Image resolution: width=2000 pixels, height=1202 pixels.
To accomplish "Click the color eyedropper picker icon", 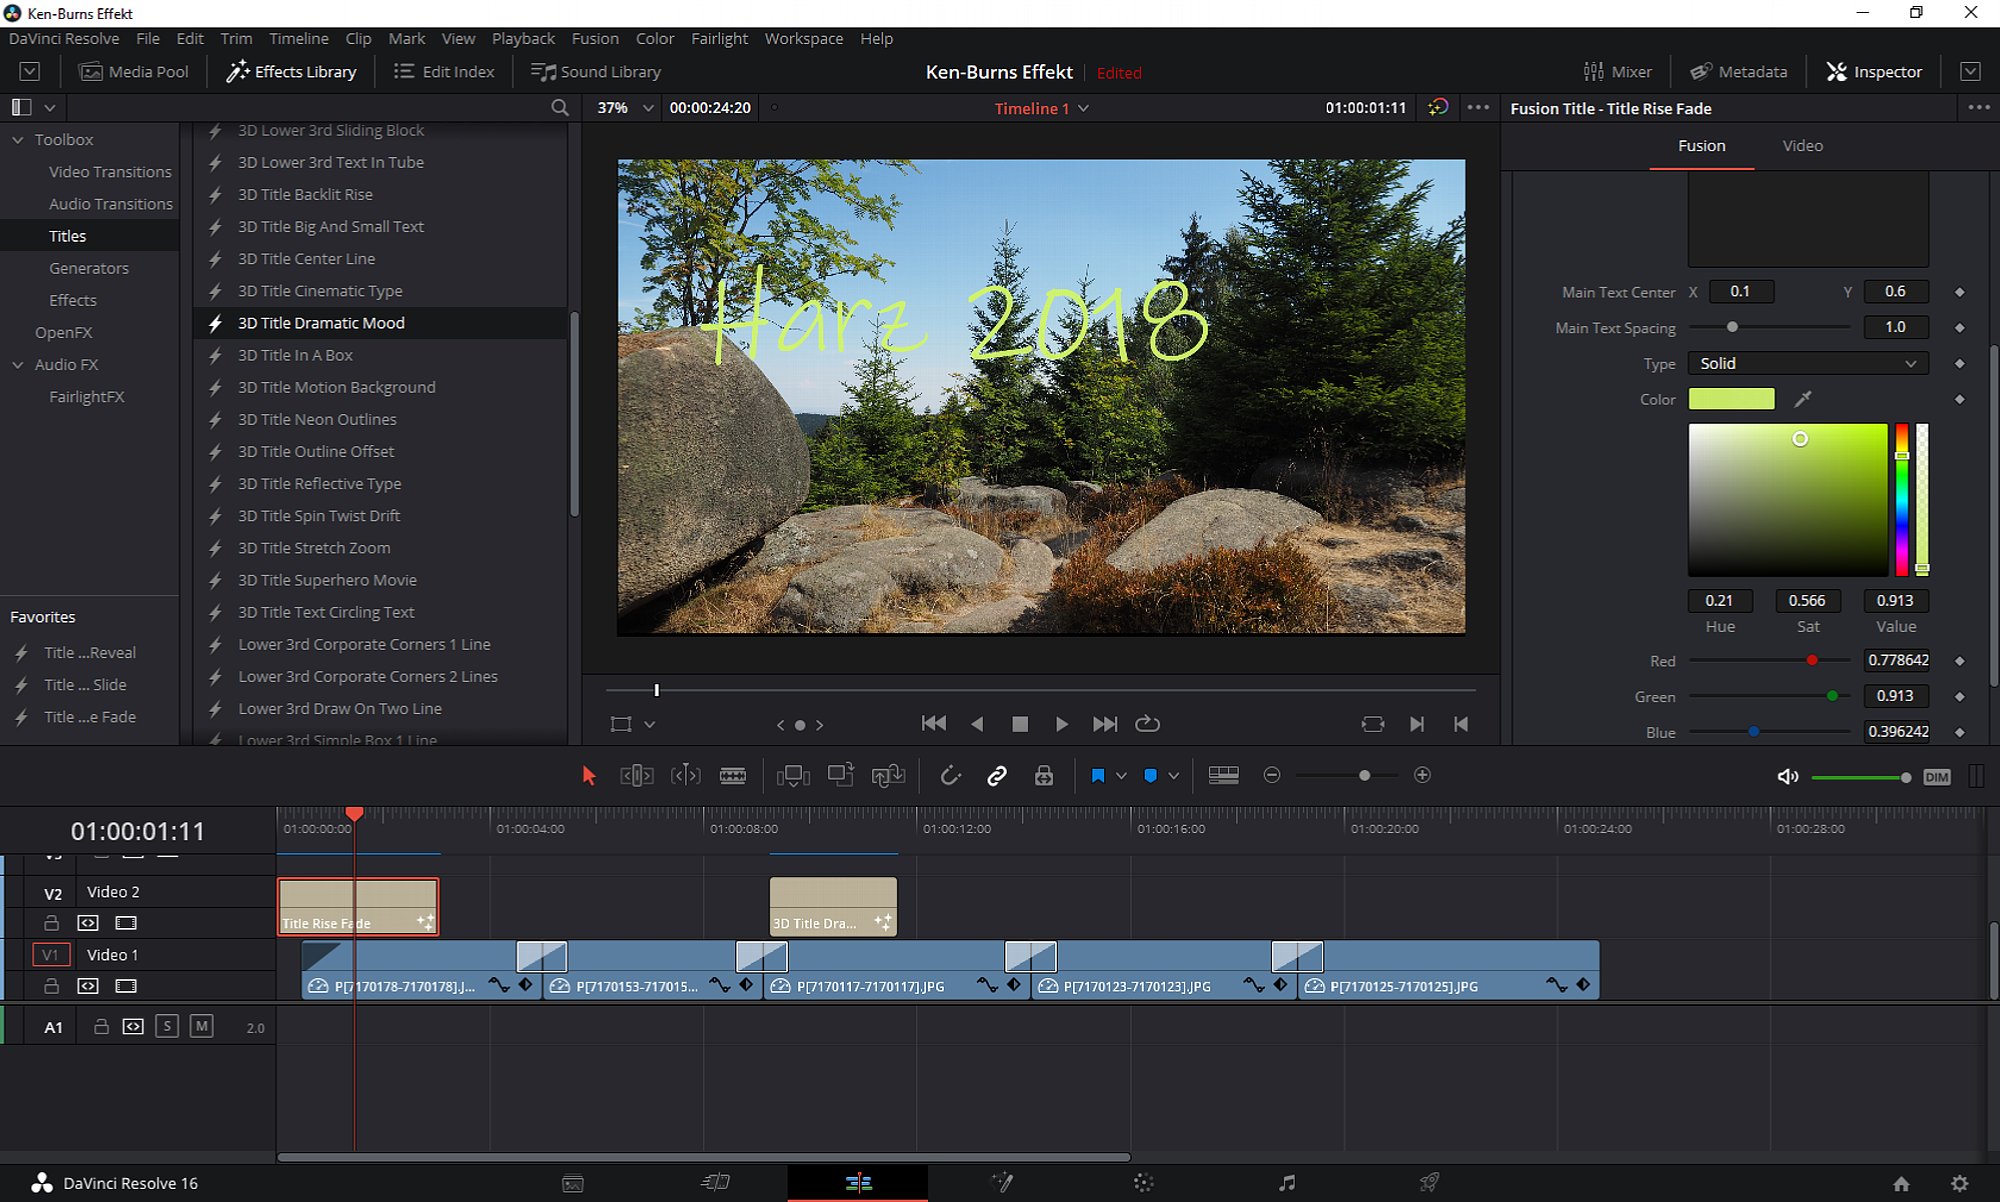I will (1803, 399).
